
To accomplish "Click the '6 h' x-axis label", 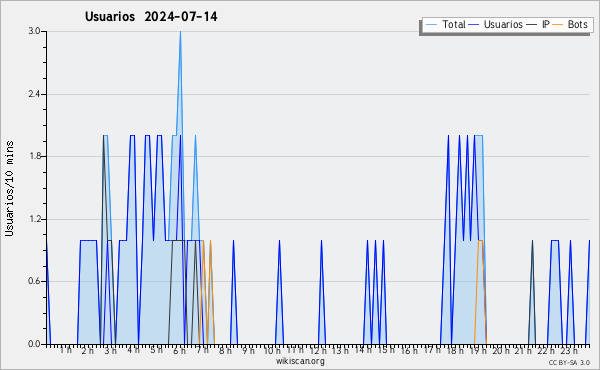I will [x=179, y=351].
